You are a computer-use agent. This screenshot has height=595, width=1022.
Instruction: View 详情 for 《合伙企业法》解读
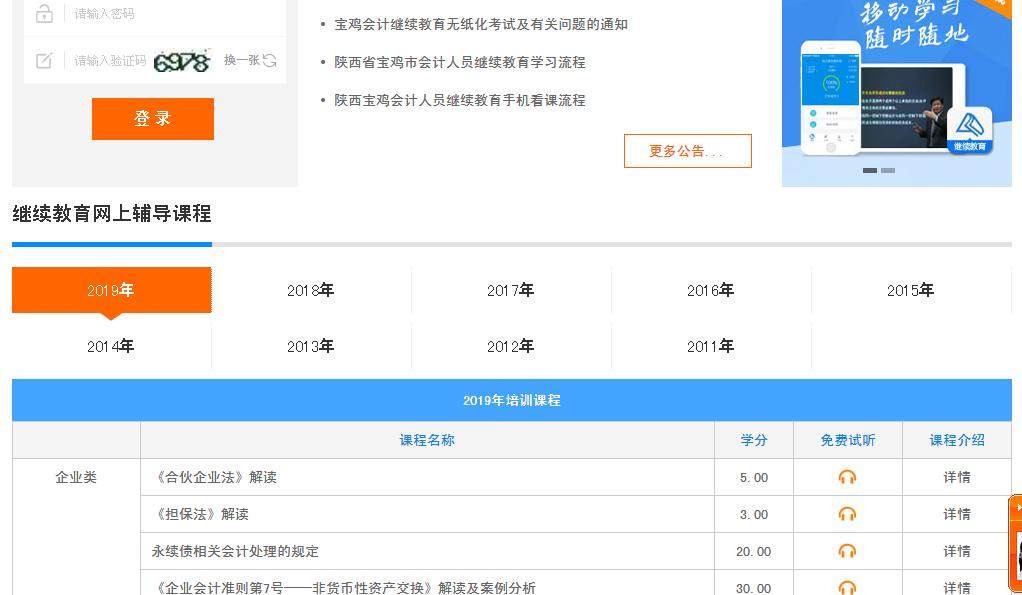(x=957, y=477)
